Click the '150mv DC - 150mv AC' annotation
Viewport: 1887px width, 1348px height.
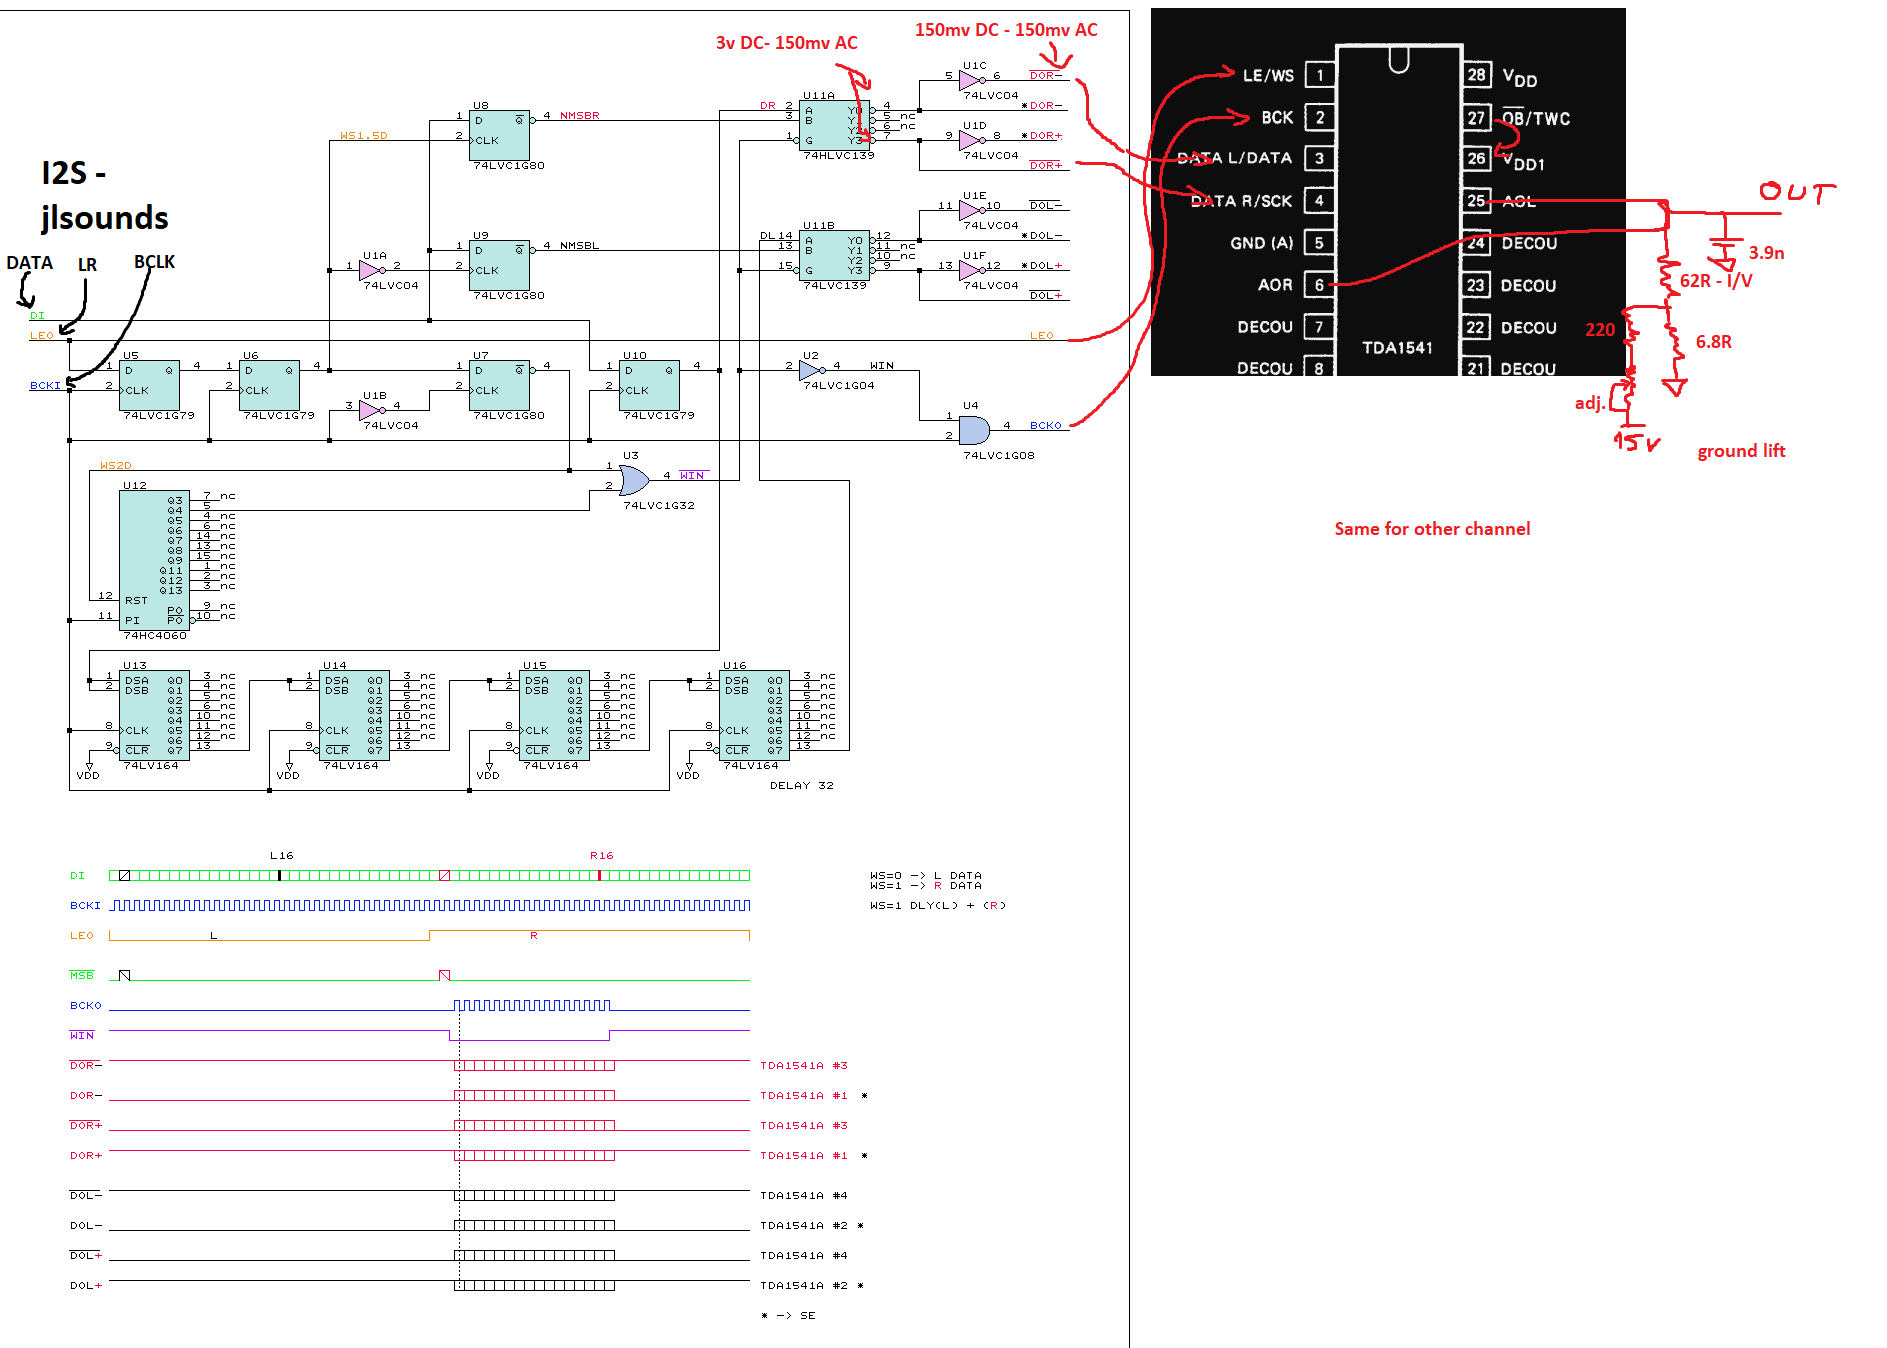(1006, 30)
